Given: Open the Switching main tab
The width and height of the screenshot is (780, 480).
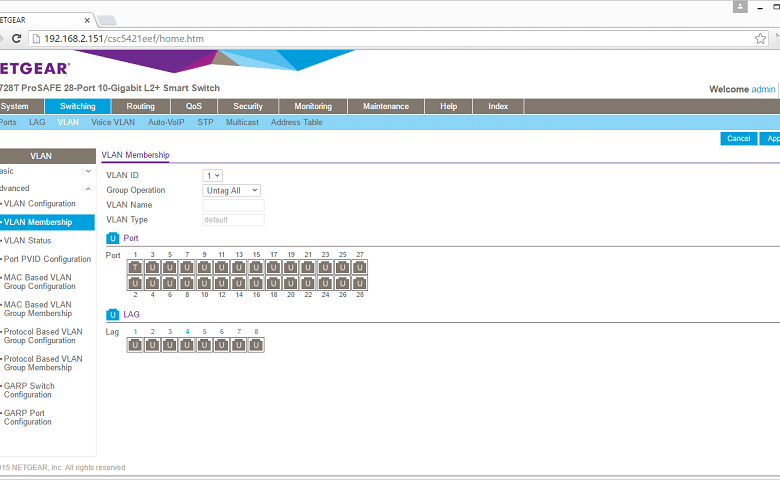Looking at the screenshot, I should pos(78,106).
